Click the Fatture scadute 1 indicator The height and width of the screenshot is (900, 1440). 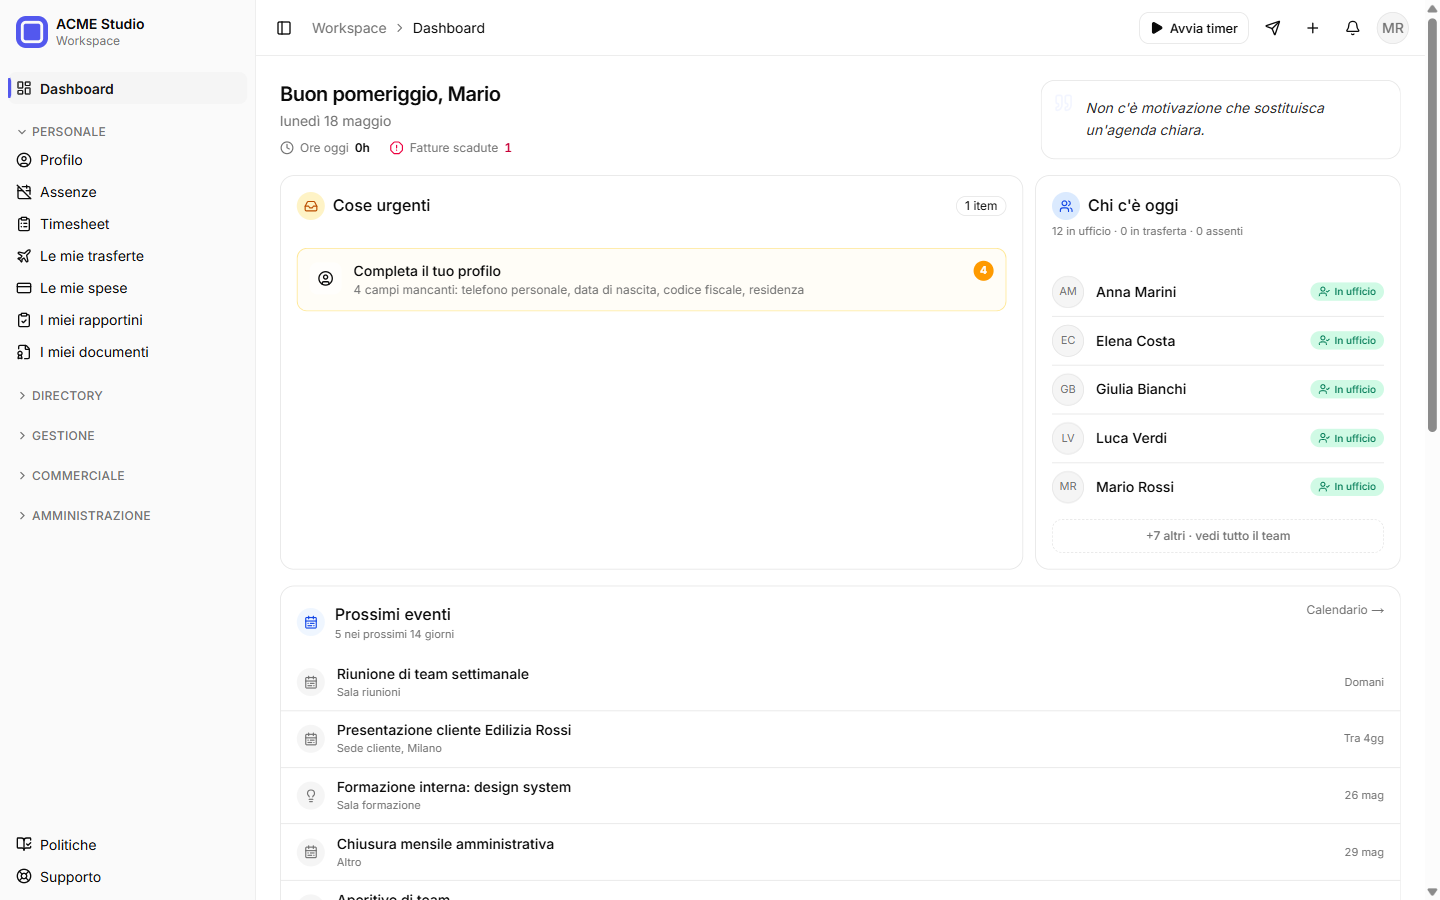pos(451,148)
